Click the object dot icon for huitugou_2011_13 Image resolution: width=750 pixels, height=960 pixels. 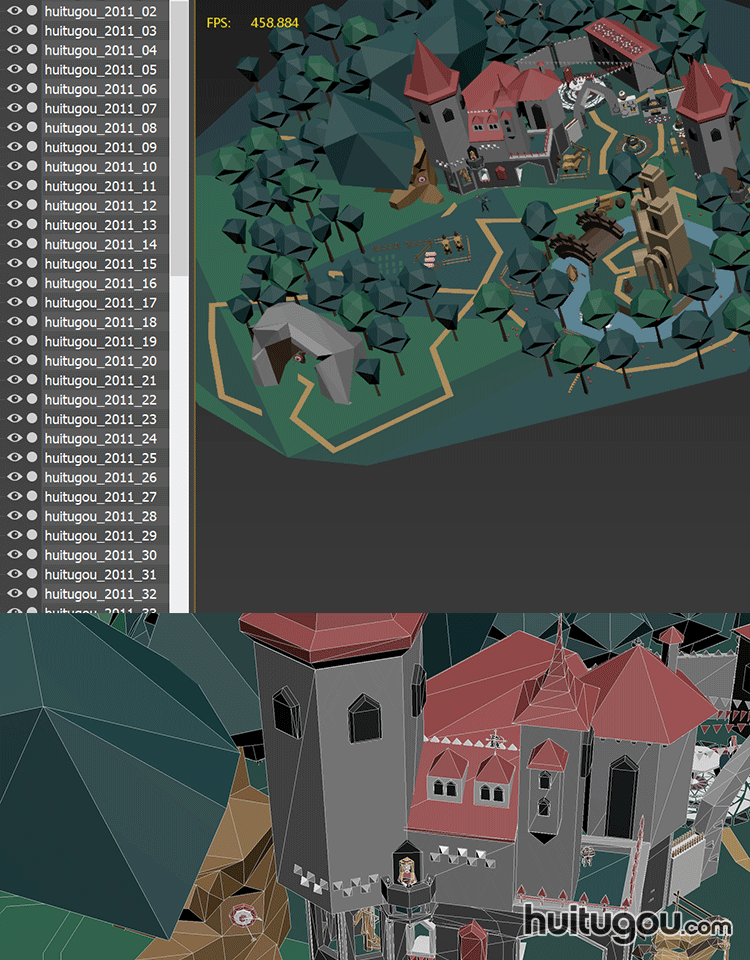32,225
